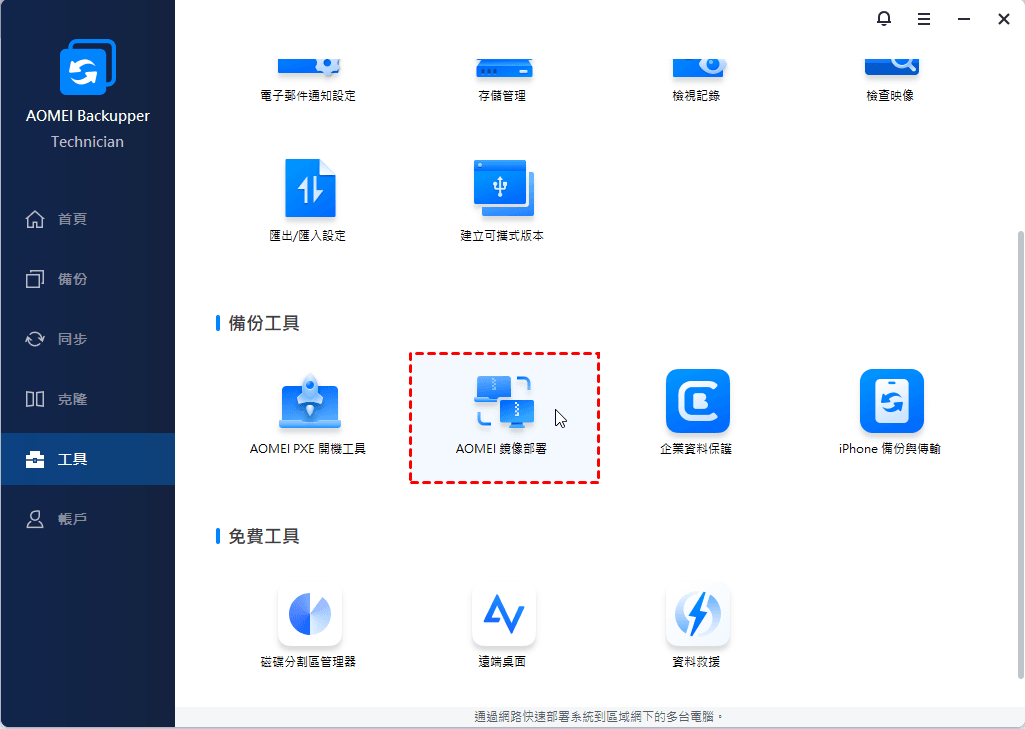Launch 遠端桌面 free tool
The width and height of the screenshot is (1025, 729).
point(503,627)
